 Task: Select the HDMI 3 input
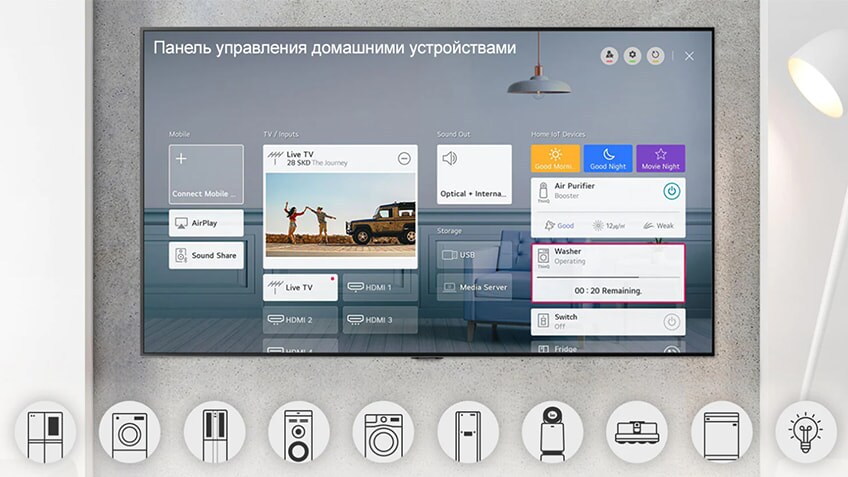[380, 320]
